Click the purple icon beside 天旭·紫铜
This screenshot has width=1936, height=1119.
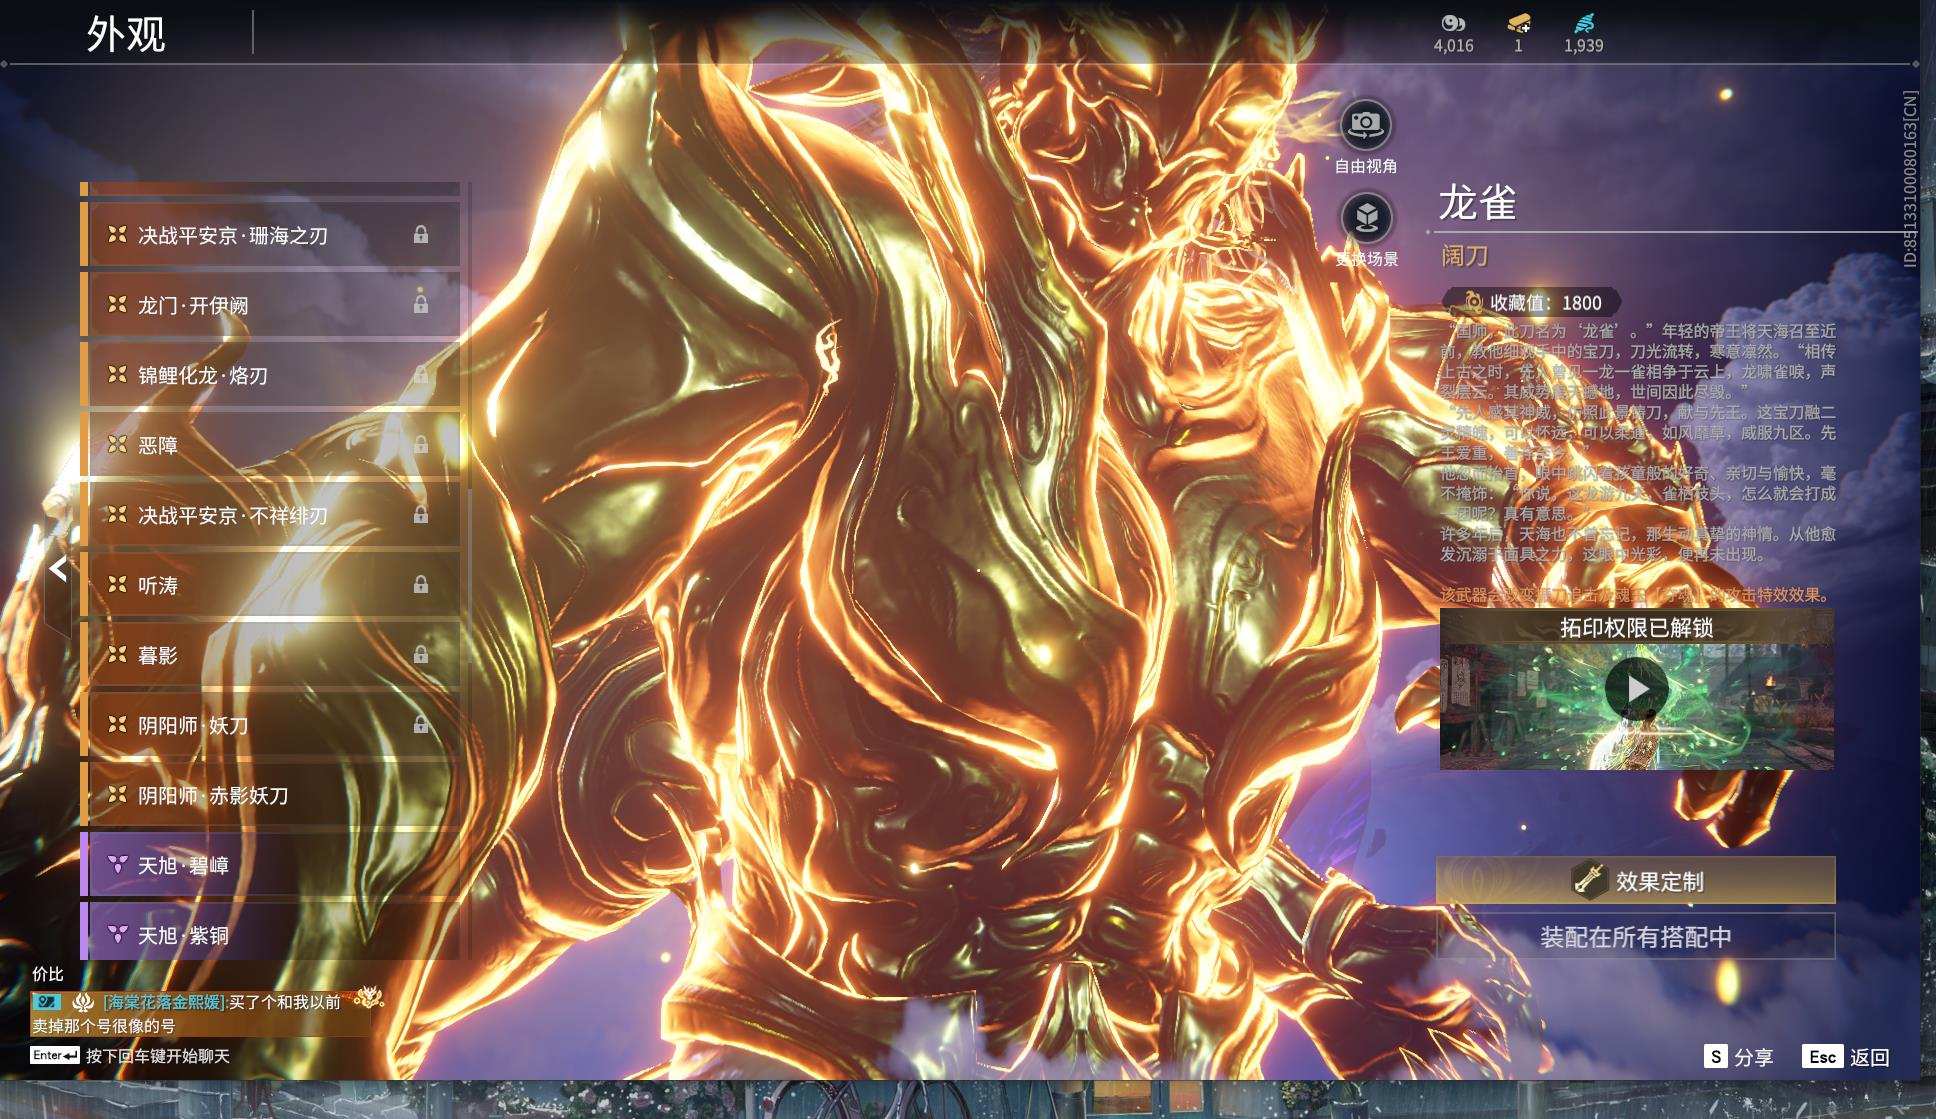click(117, 934)
